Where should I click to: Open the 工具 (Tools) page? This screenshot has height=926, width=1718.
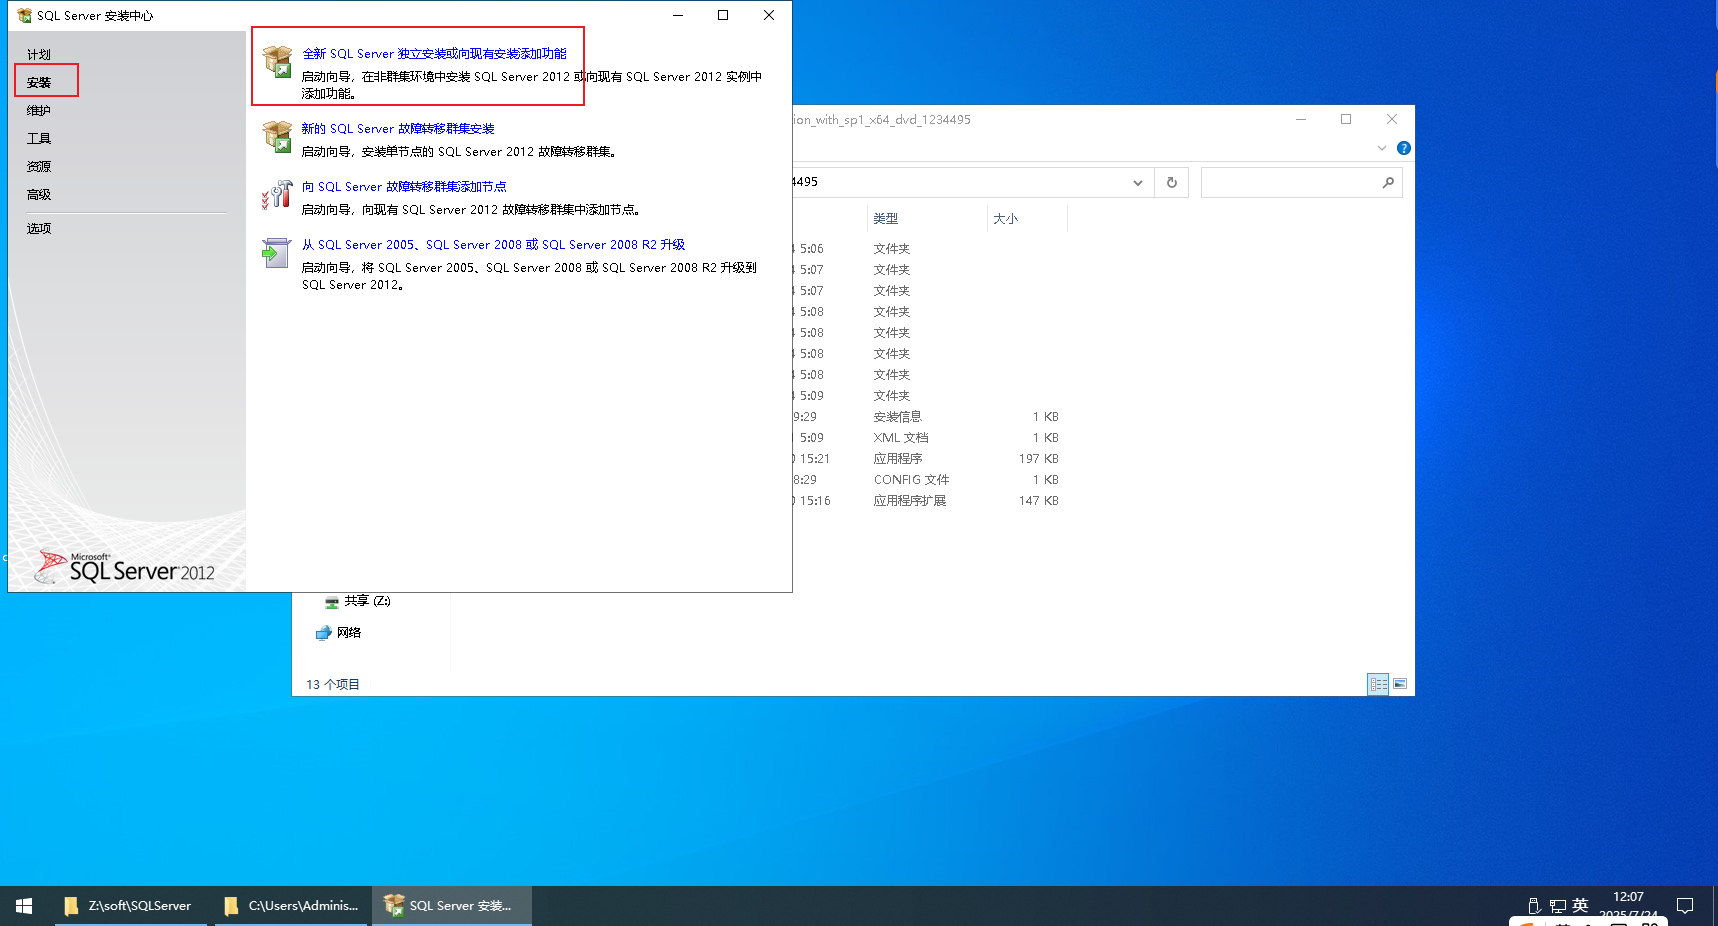(x=39, y=139)
